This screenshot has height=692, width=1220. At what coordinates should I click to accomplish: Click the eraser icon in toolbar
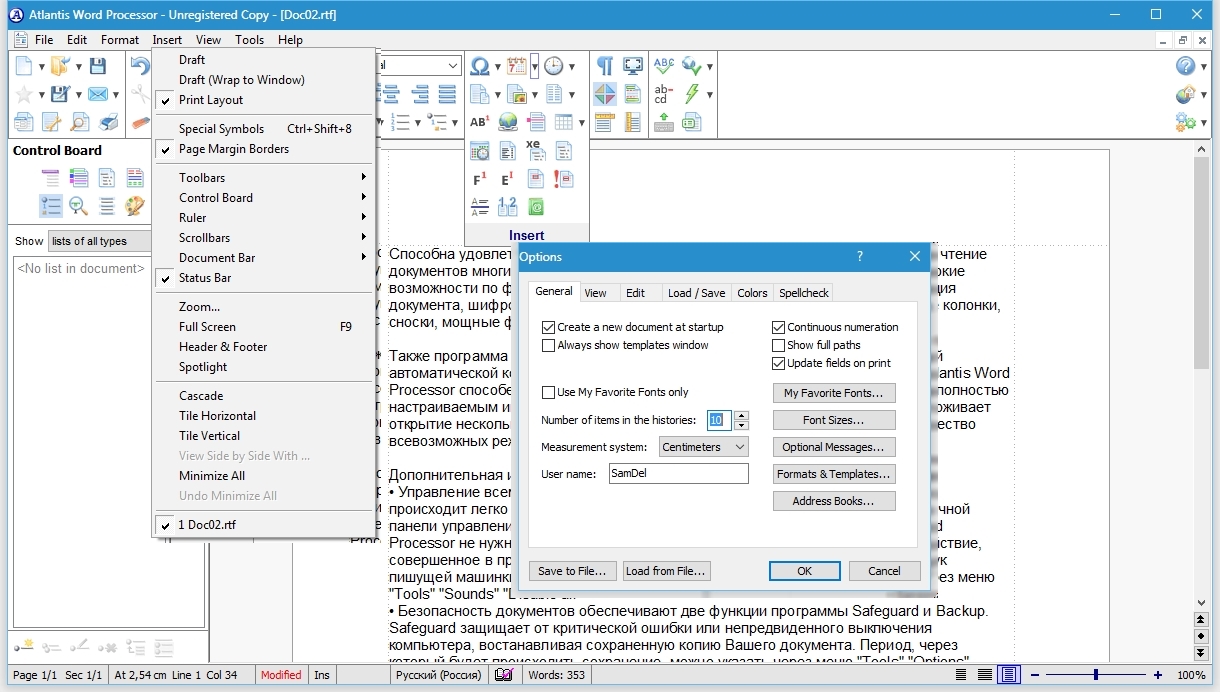pos(140,122)
